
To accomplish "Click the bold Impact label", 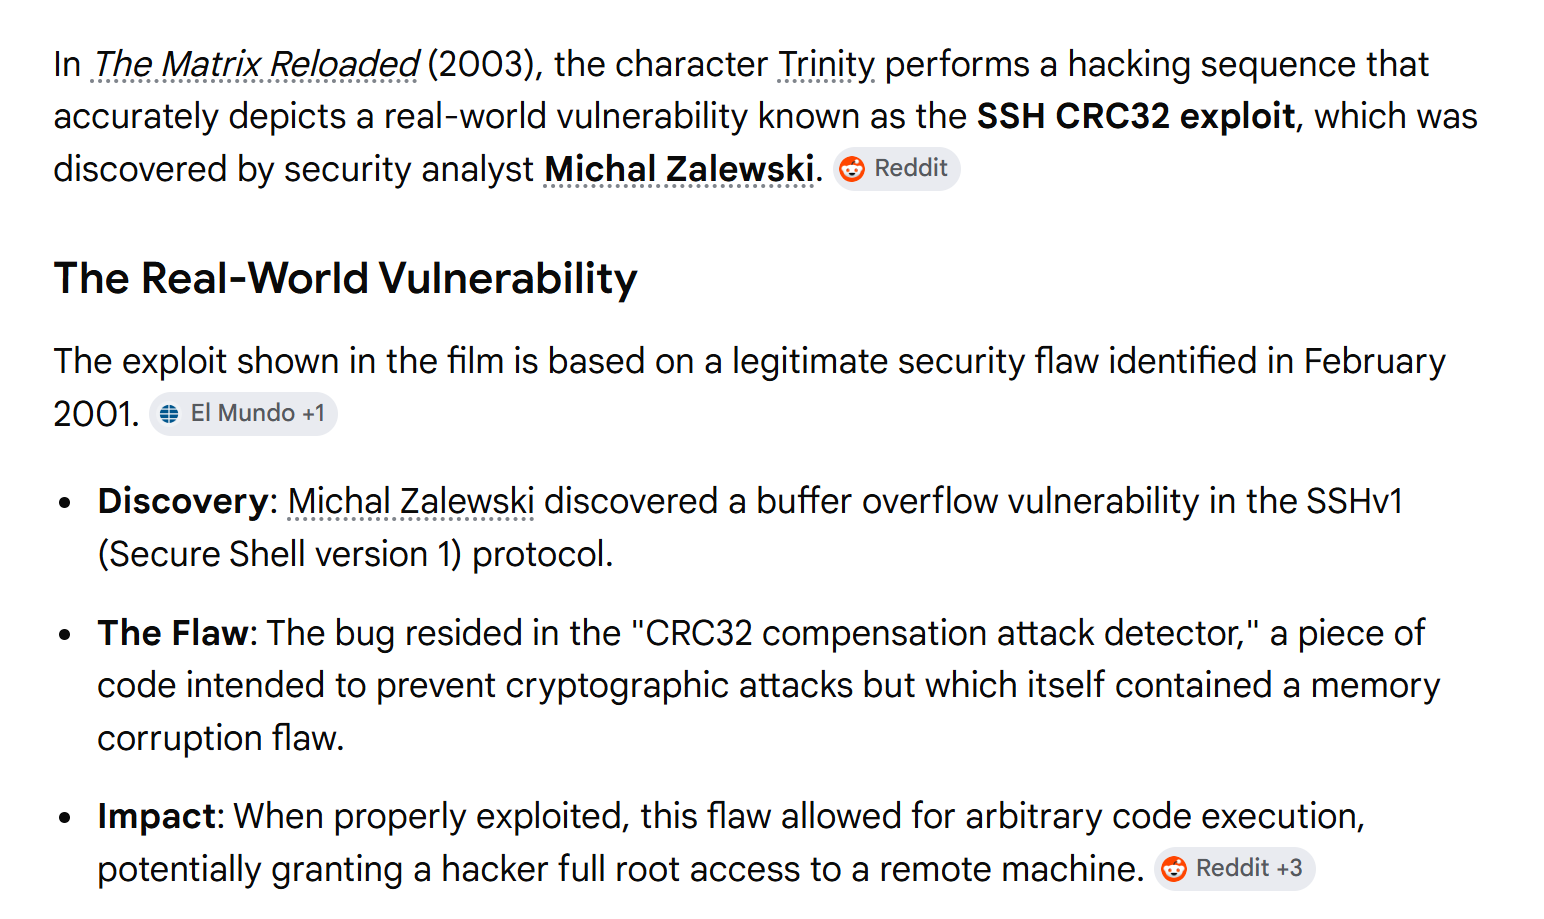I will [156, 817].
